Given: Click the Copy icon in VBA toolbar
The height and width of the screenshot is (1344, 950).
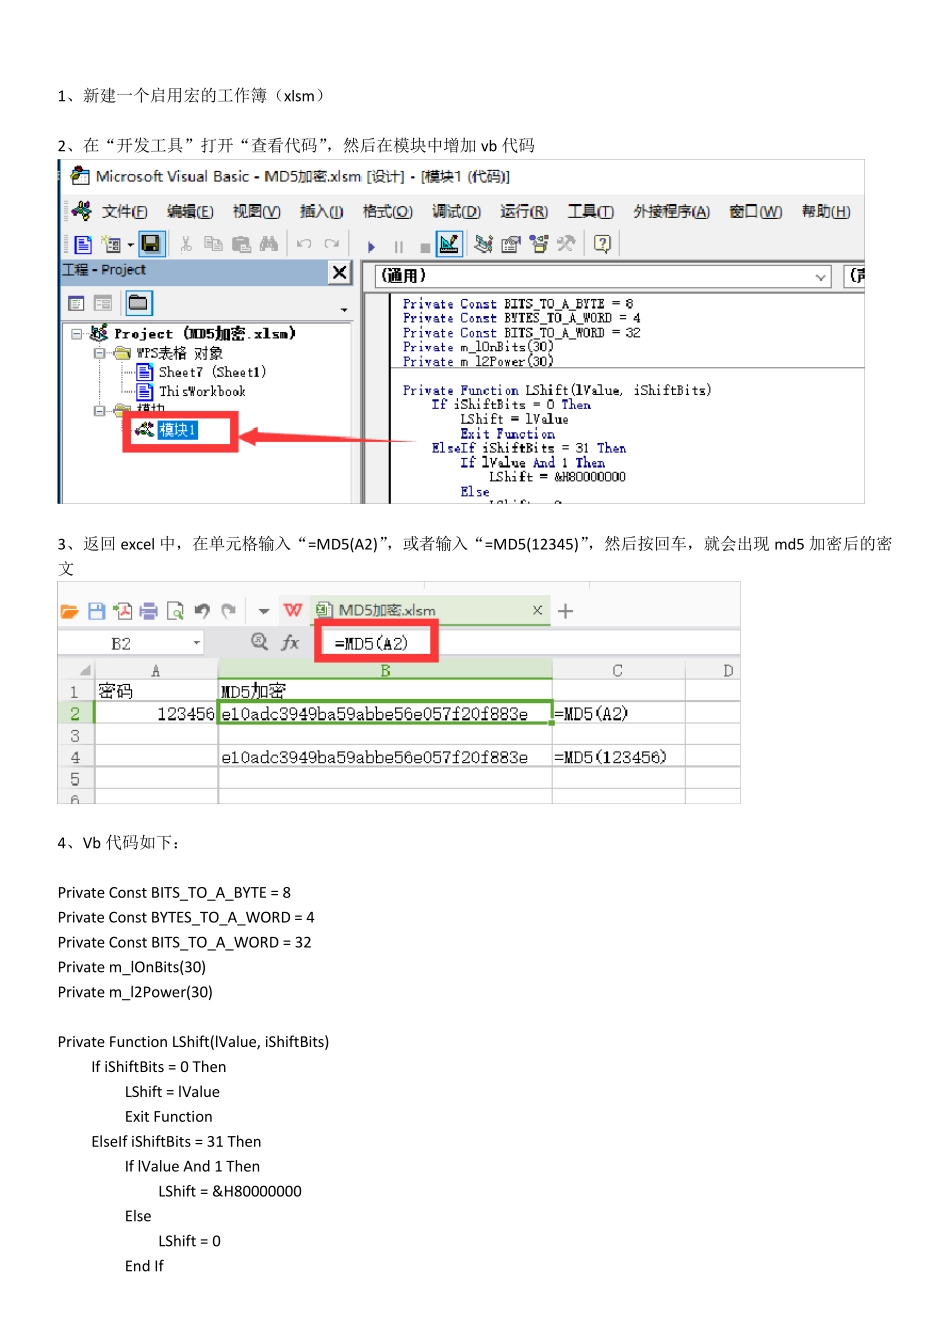Looking at the screenshot, I should [213, 244].
